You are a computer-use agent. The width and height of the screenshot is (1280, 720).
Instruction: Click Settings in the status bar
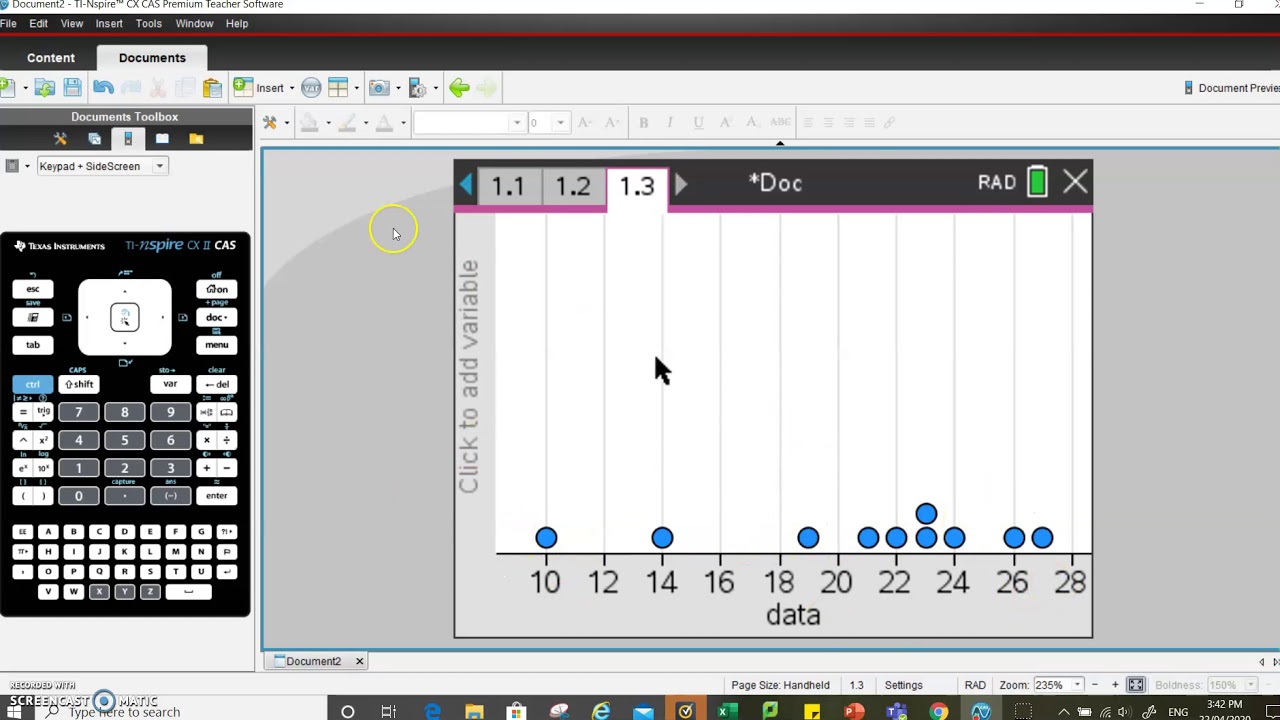pyautogui.click(x=903, y=685)
